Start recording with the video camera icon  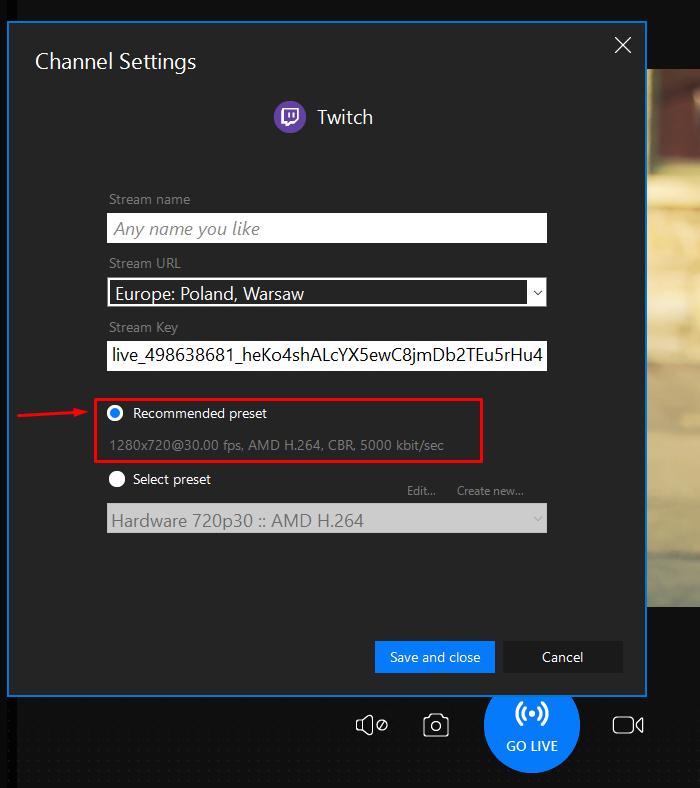[x=628, y=725]
